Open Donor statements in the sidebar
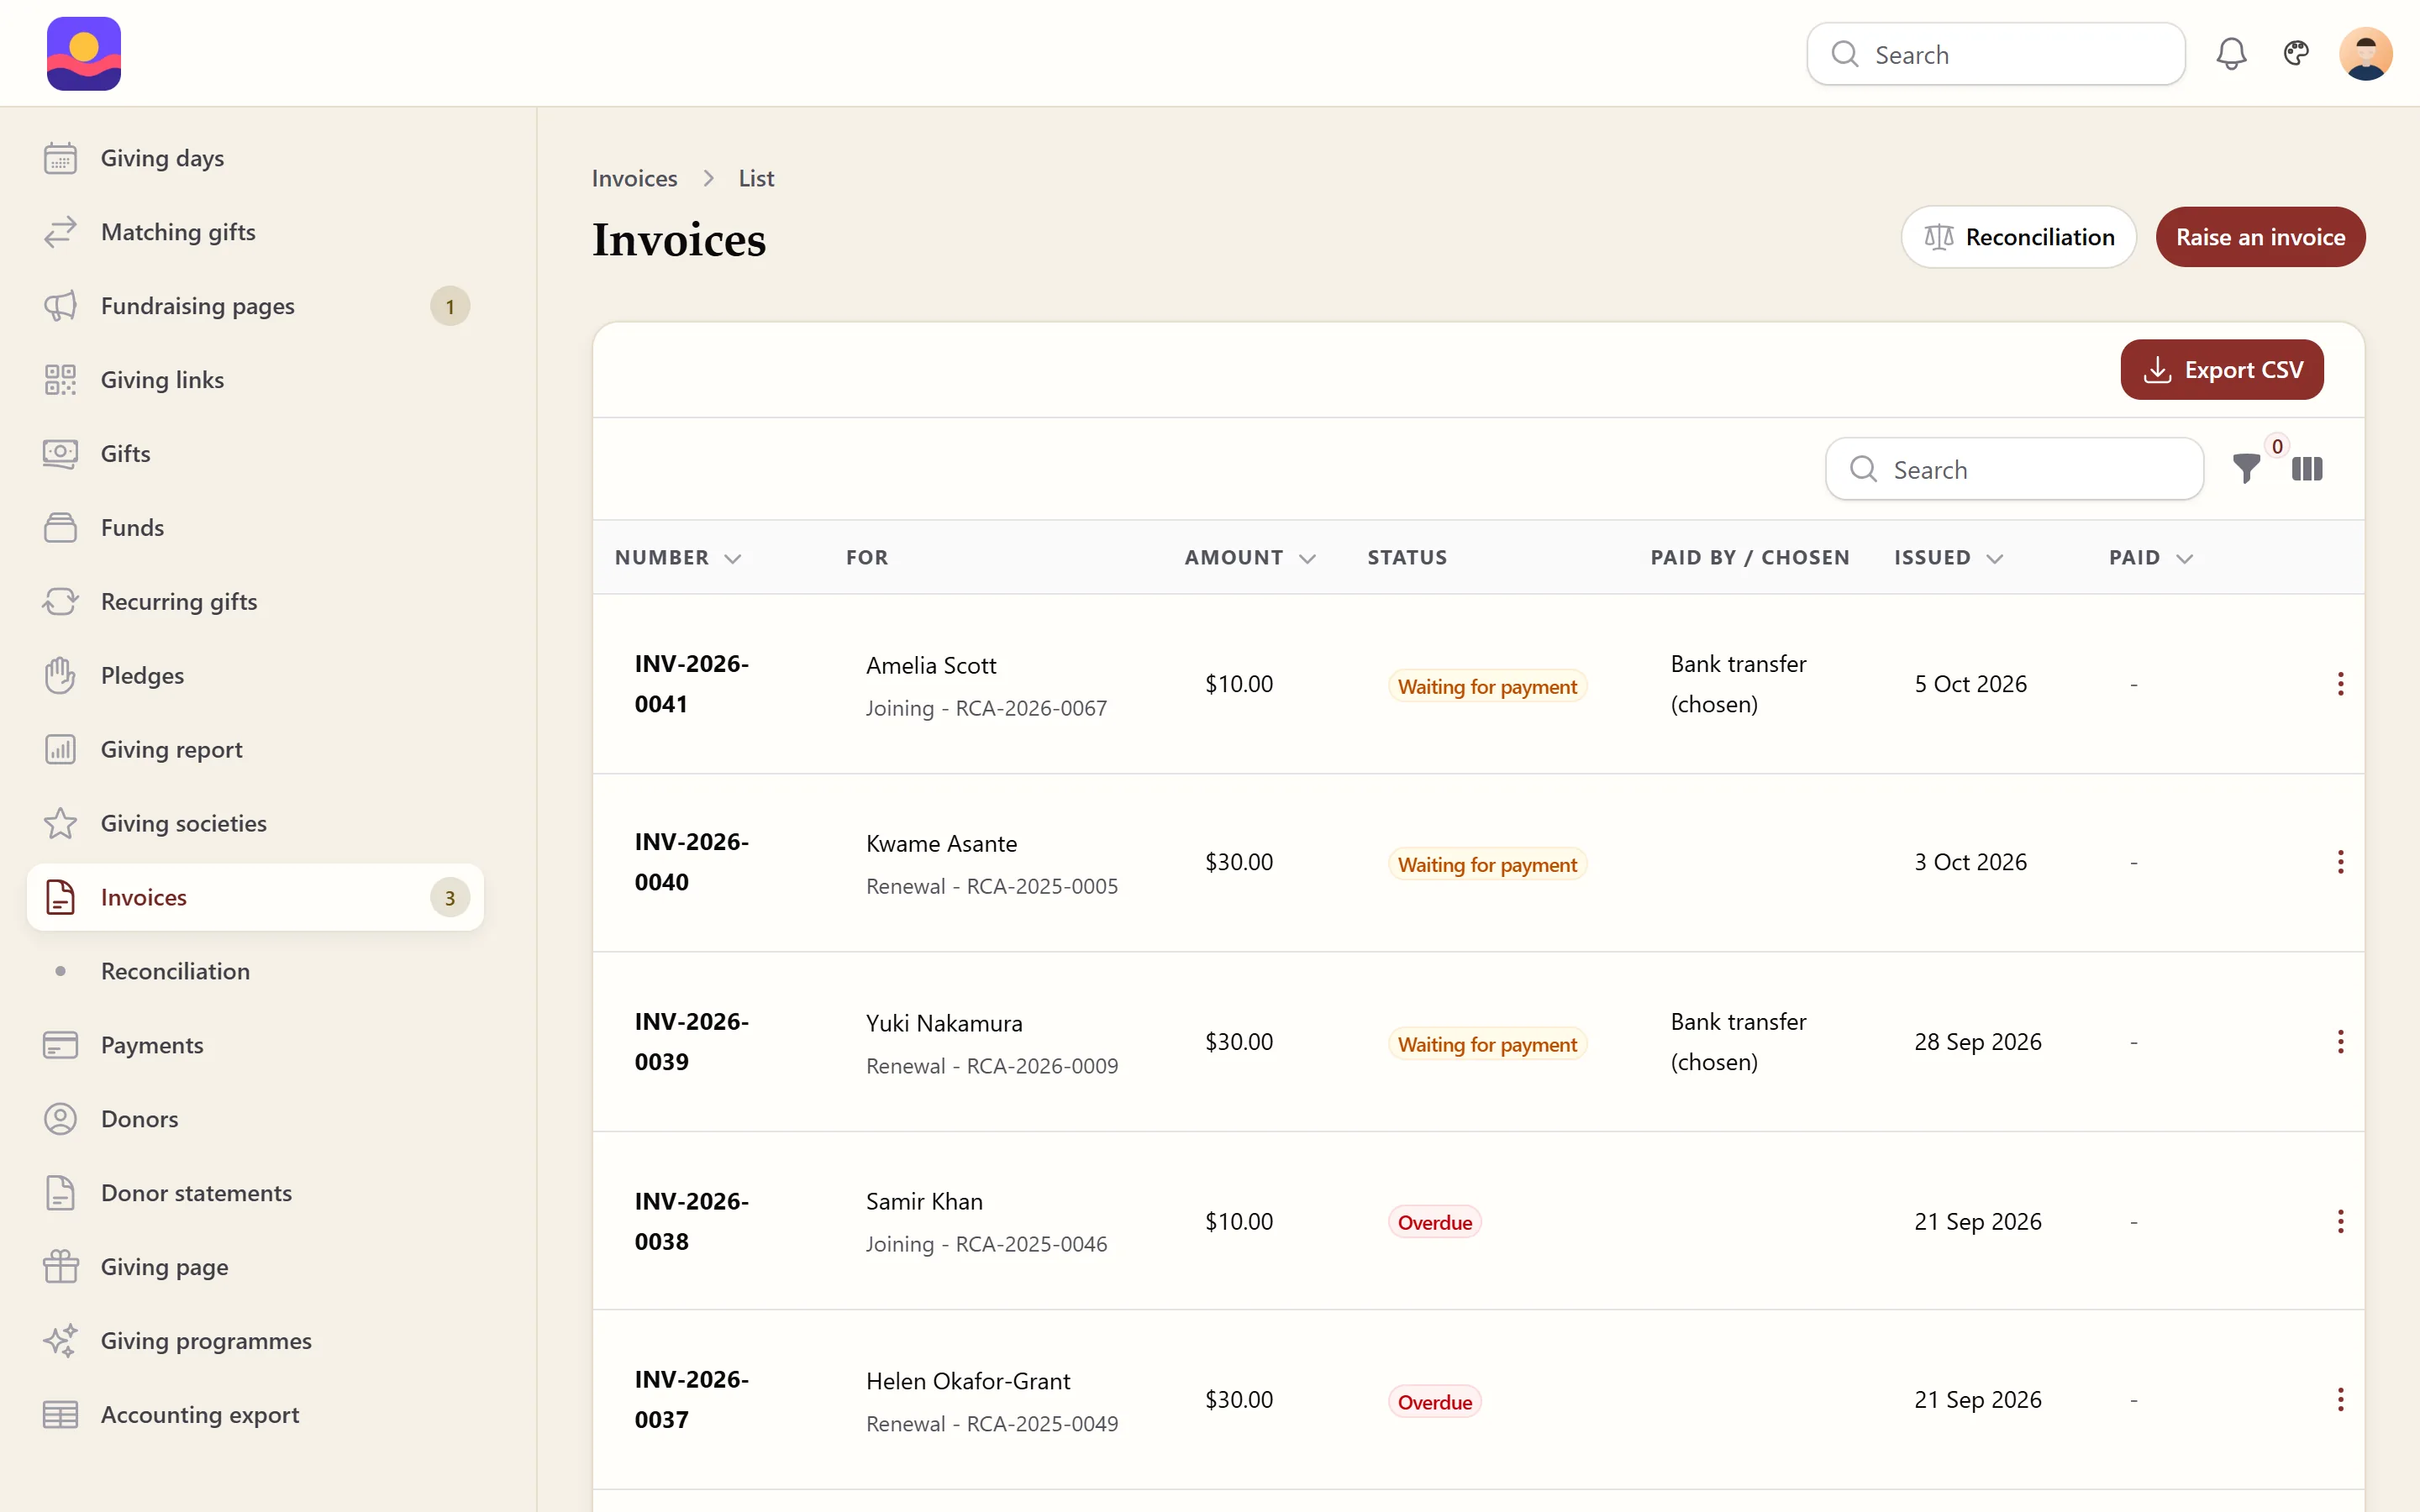The height and width of the screenshot is (1512, 2420). click(x=255, y=1193)
